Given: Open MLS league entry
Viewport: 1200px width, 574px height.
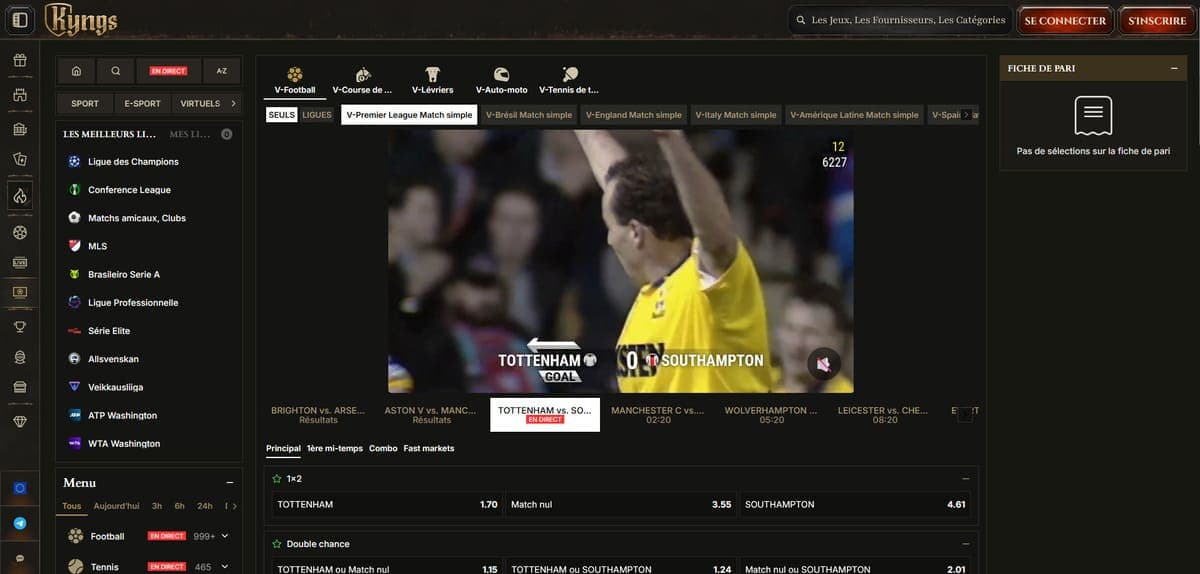Looking at the screenshot, I should [x=149, y=246].
